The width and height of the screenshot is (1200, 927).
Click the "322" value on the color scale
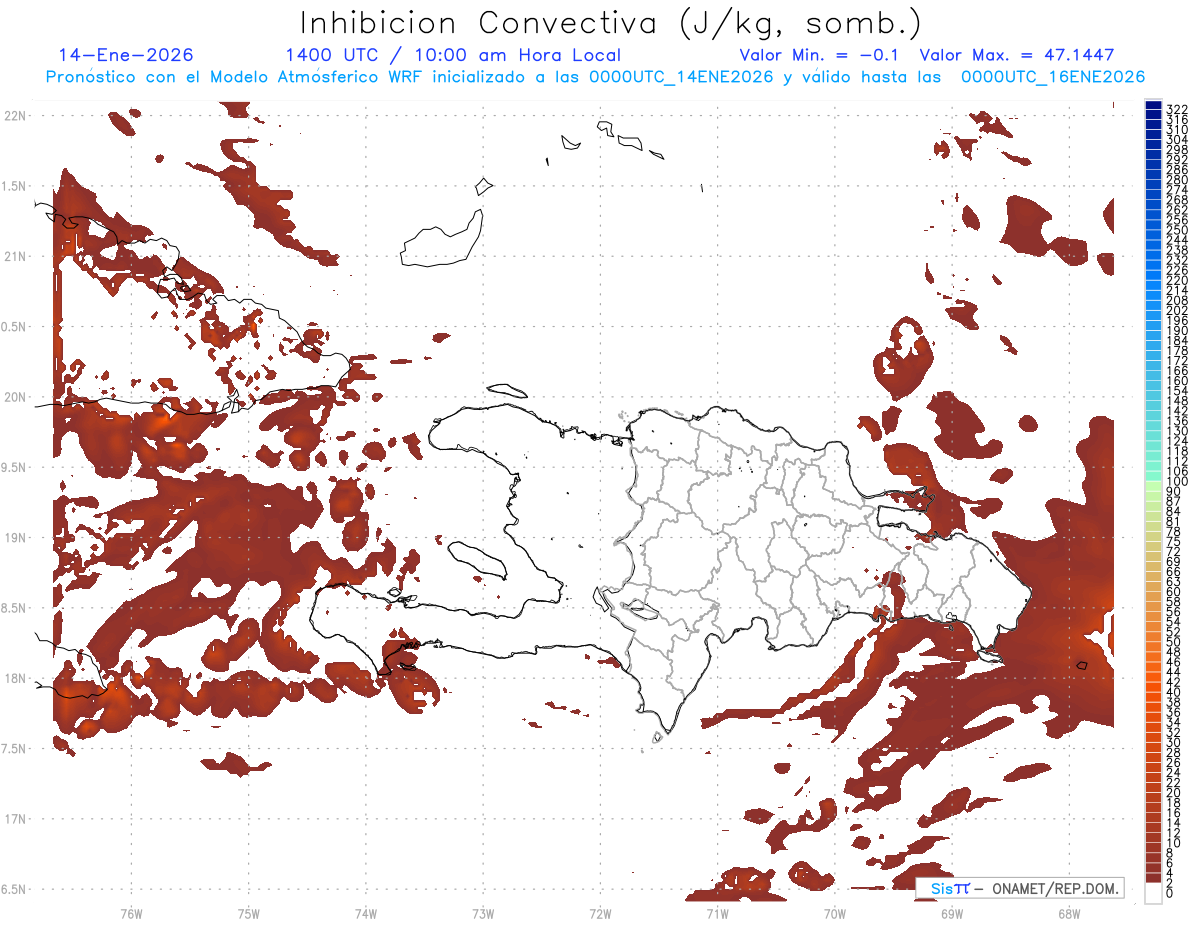pyautogui.click(x=1177, y=109)
